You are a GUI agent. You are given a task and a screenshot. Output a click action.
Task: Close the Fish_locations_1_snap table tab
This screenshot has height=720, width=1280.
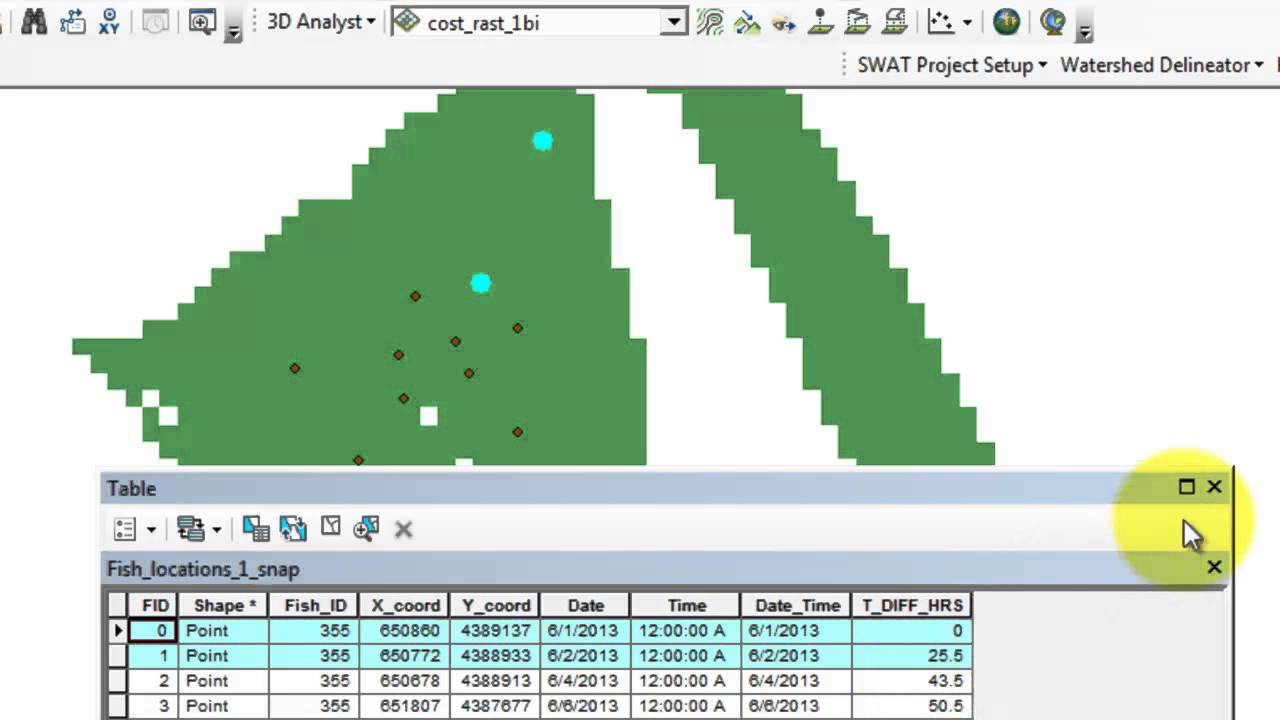[x=1214, y=567]
